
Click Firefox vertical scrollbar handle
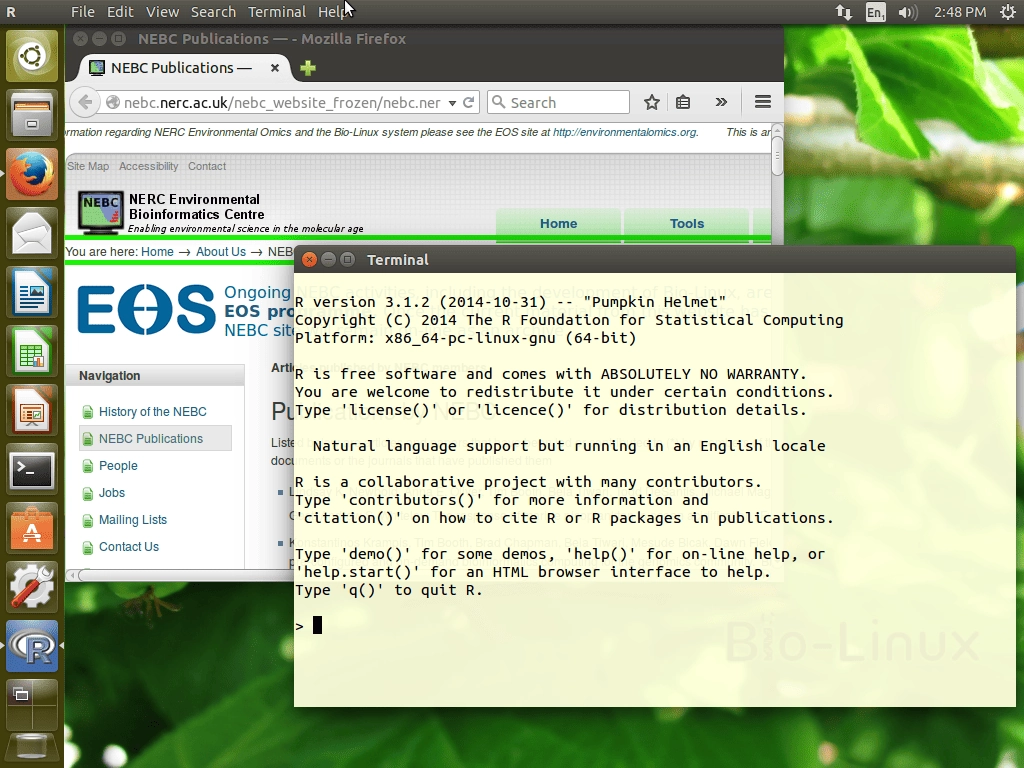pos(777,155)
